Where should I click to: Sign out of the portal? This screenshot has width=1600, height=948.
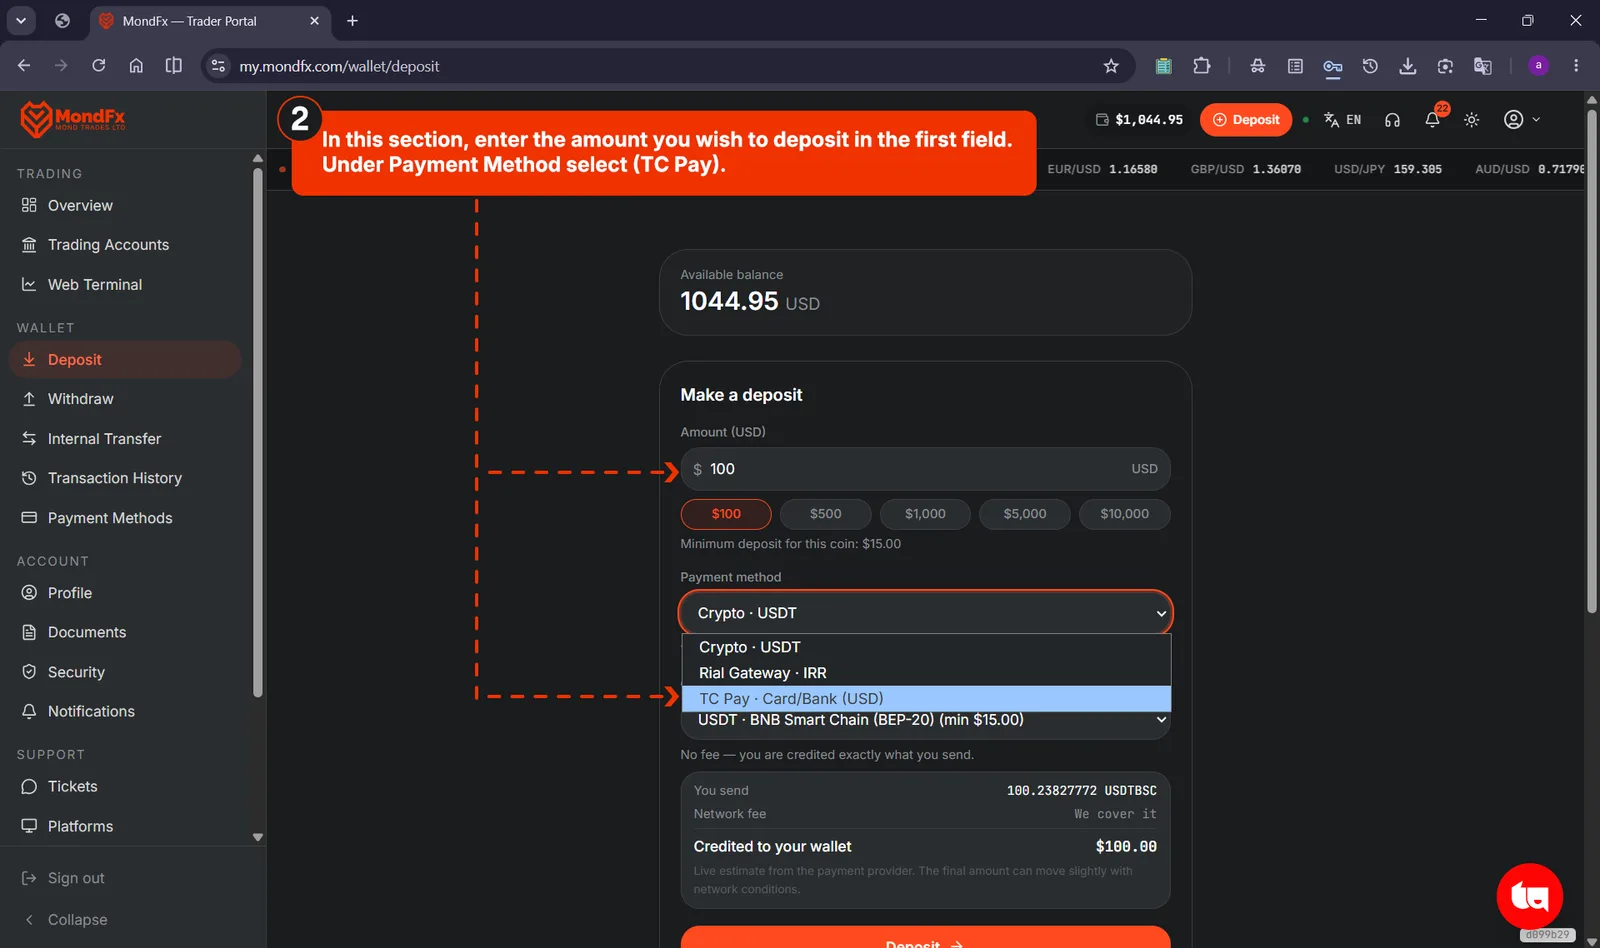click(64, 878)
